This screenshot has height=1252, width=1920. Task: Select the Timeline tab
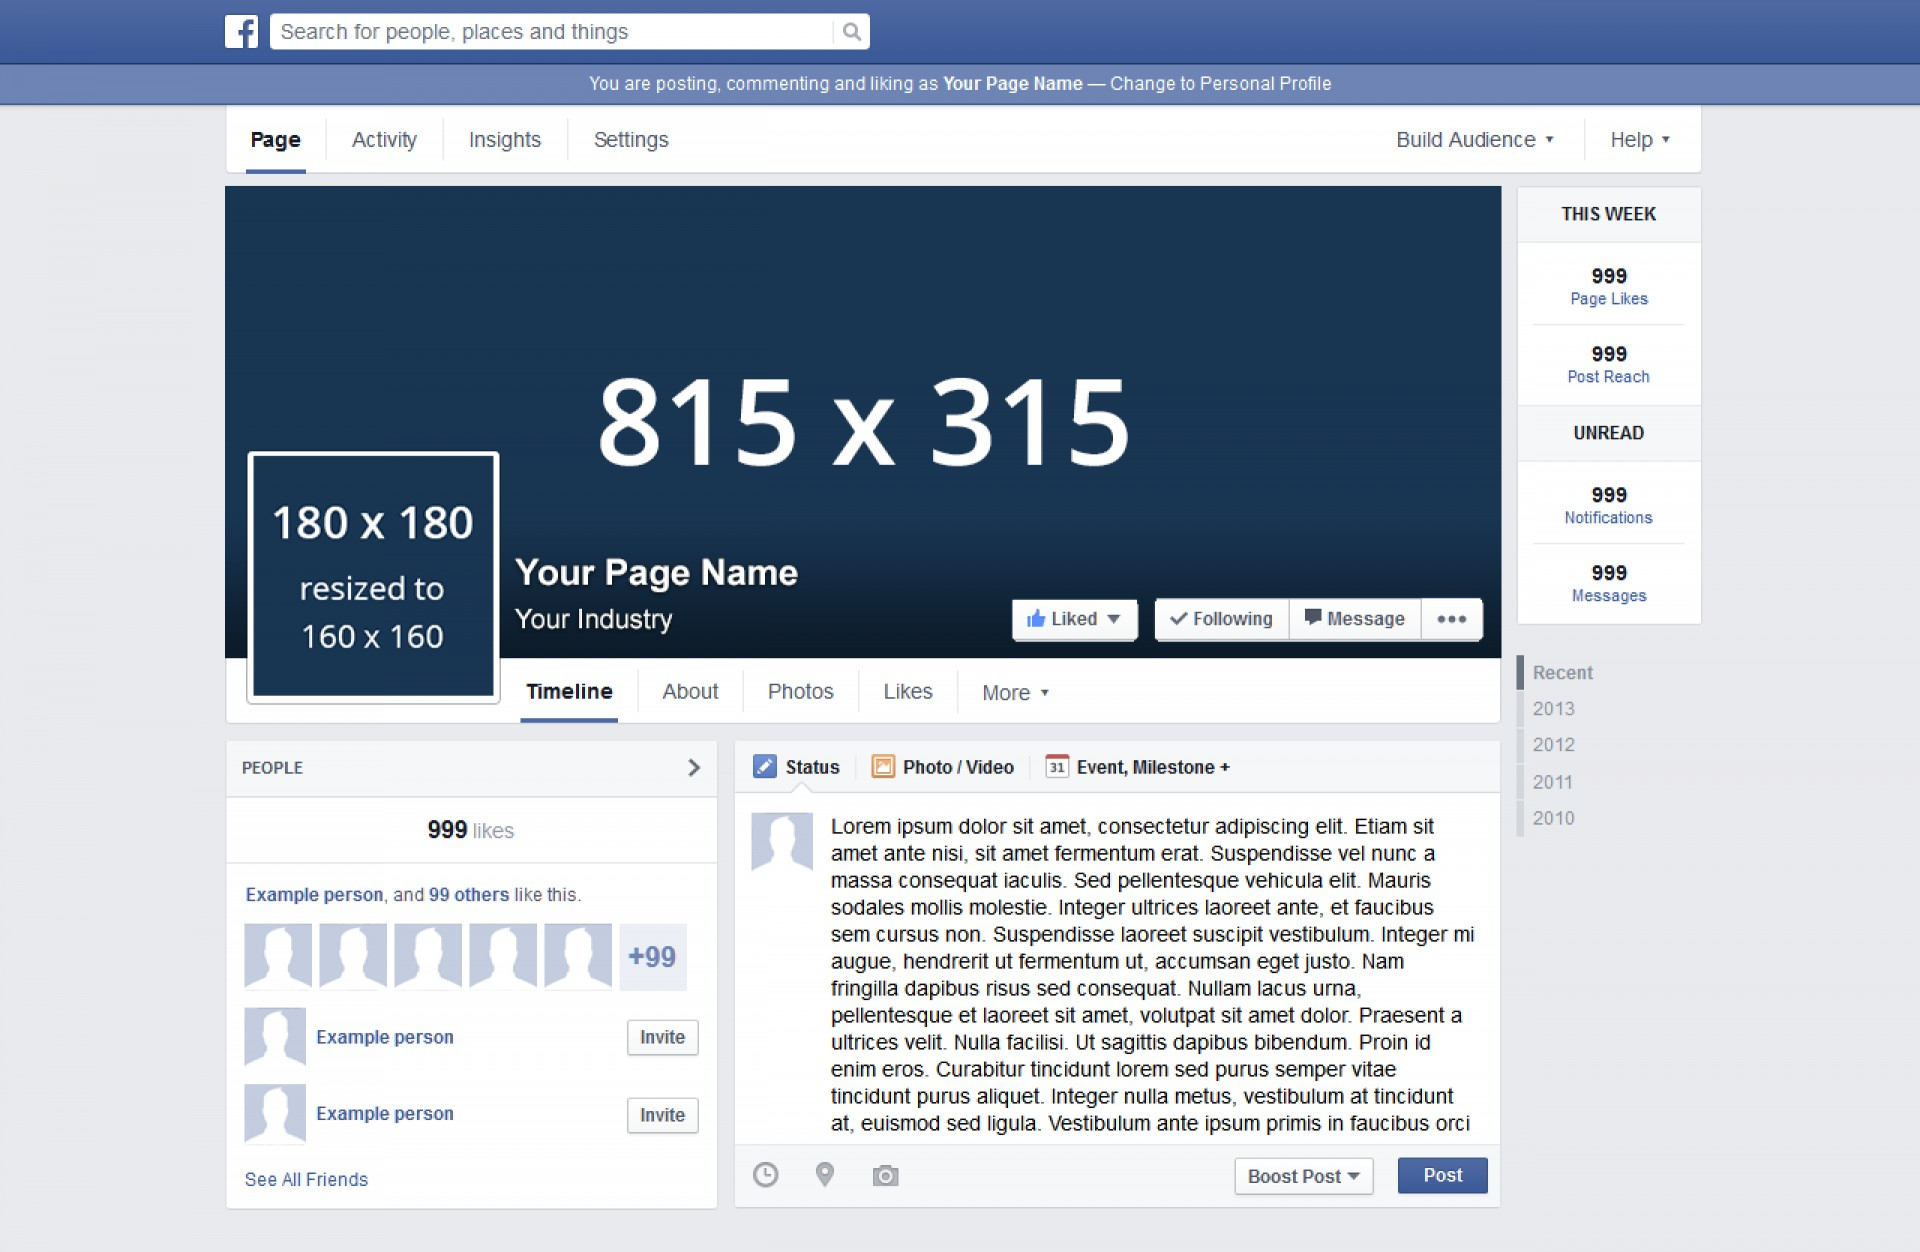tap(567, 691)
